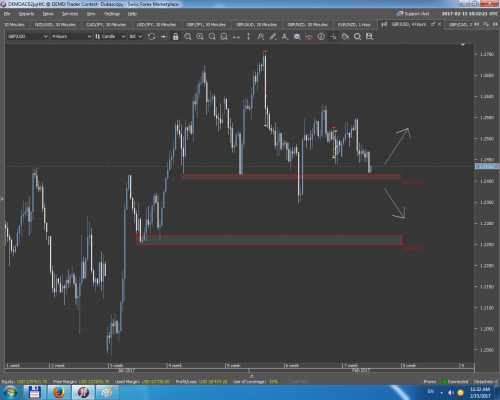Open the Candle chart type dropdown

coord(110,36)
